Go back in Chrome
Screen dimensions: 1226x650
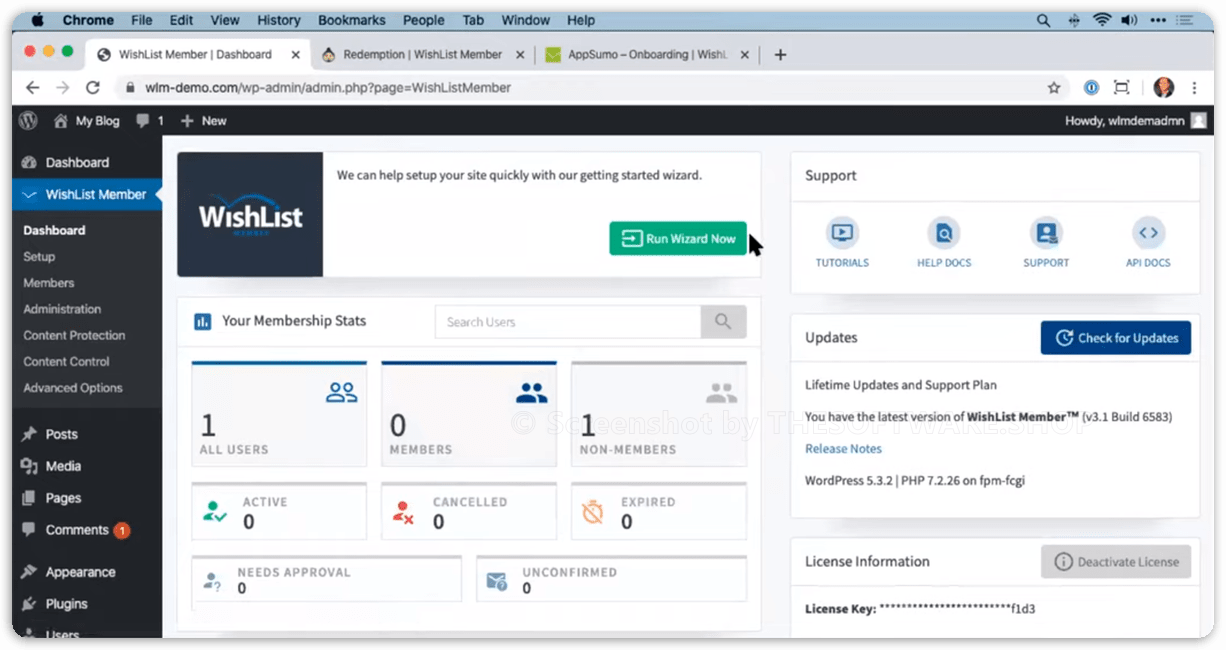(x=32, y=88)
